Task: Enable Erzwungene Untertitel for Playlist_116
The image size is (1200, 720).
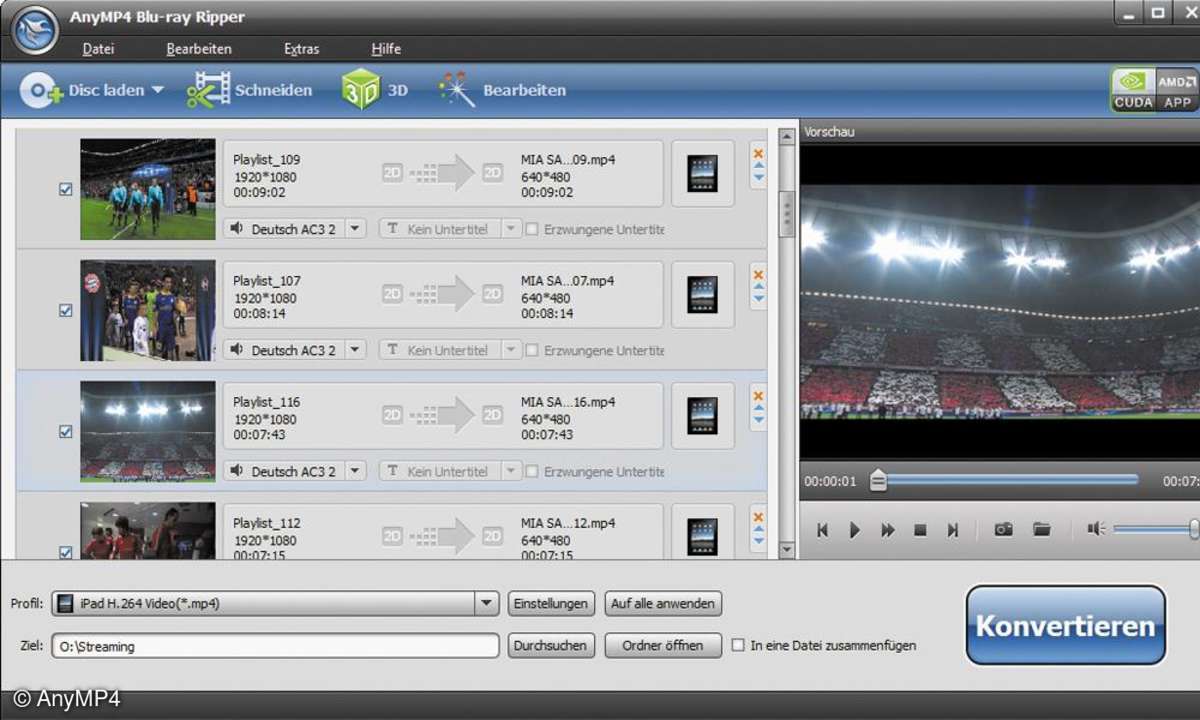Action: pyautogui.click(x=533, y=471)
